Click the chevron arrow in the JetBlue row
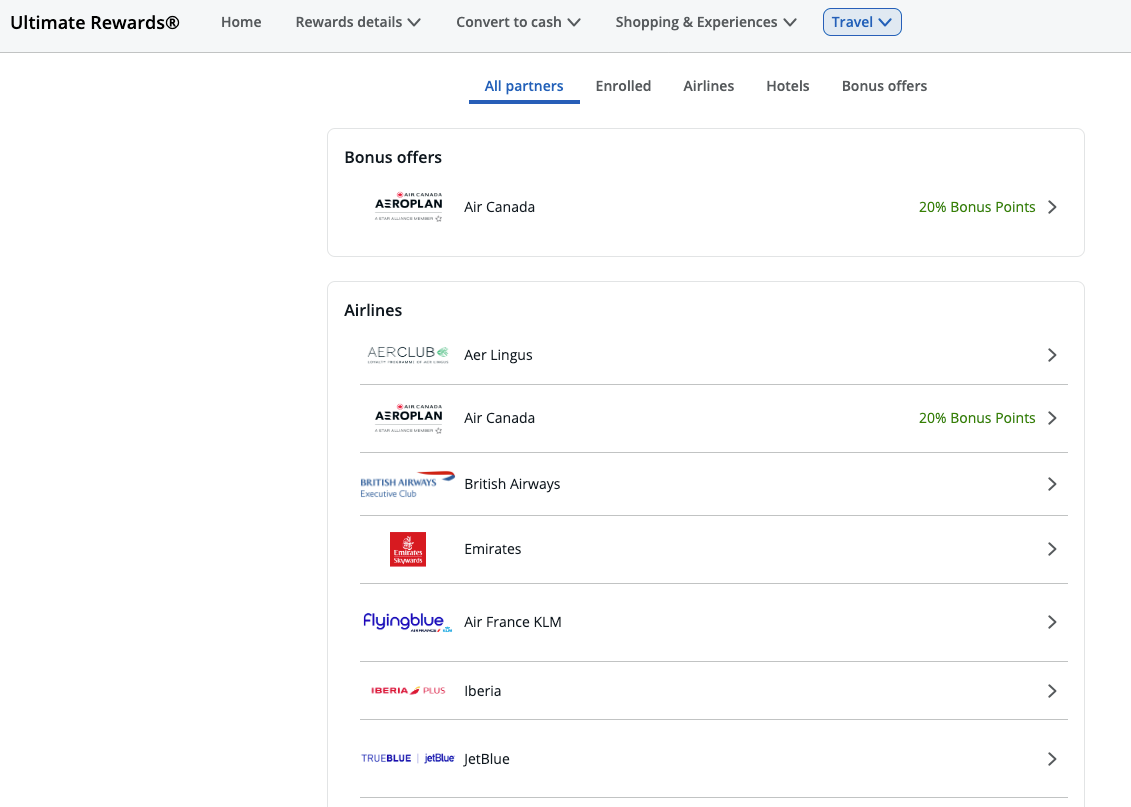Screen dimensions: 1131x807 1052,759
